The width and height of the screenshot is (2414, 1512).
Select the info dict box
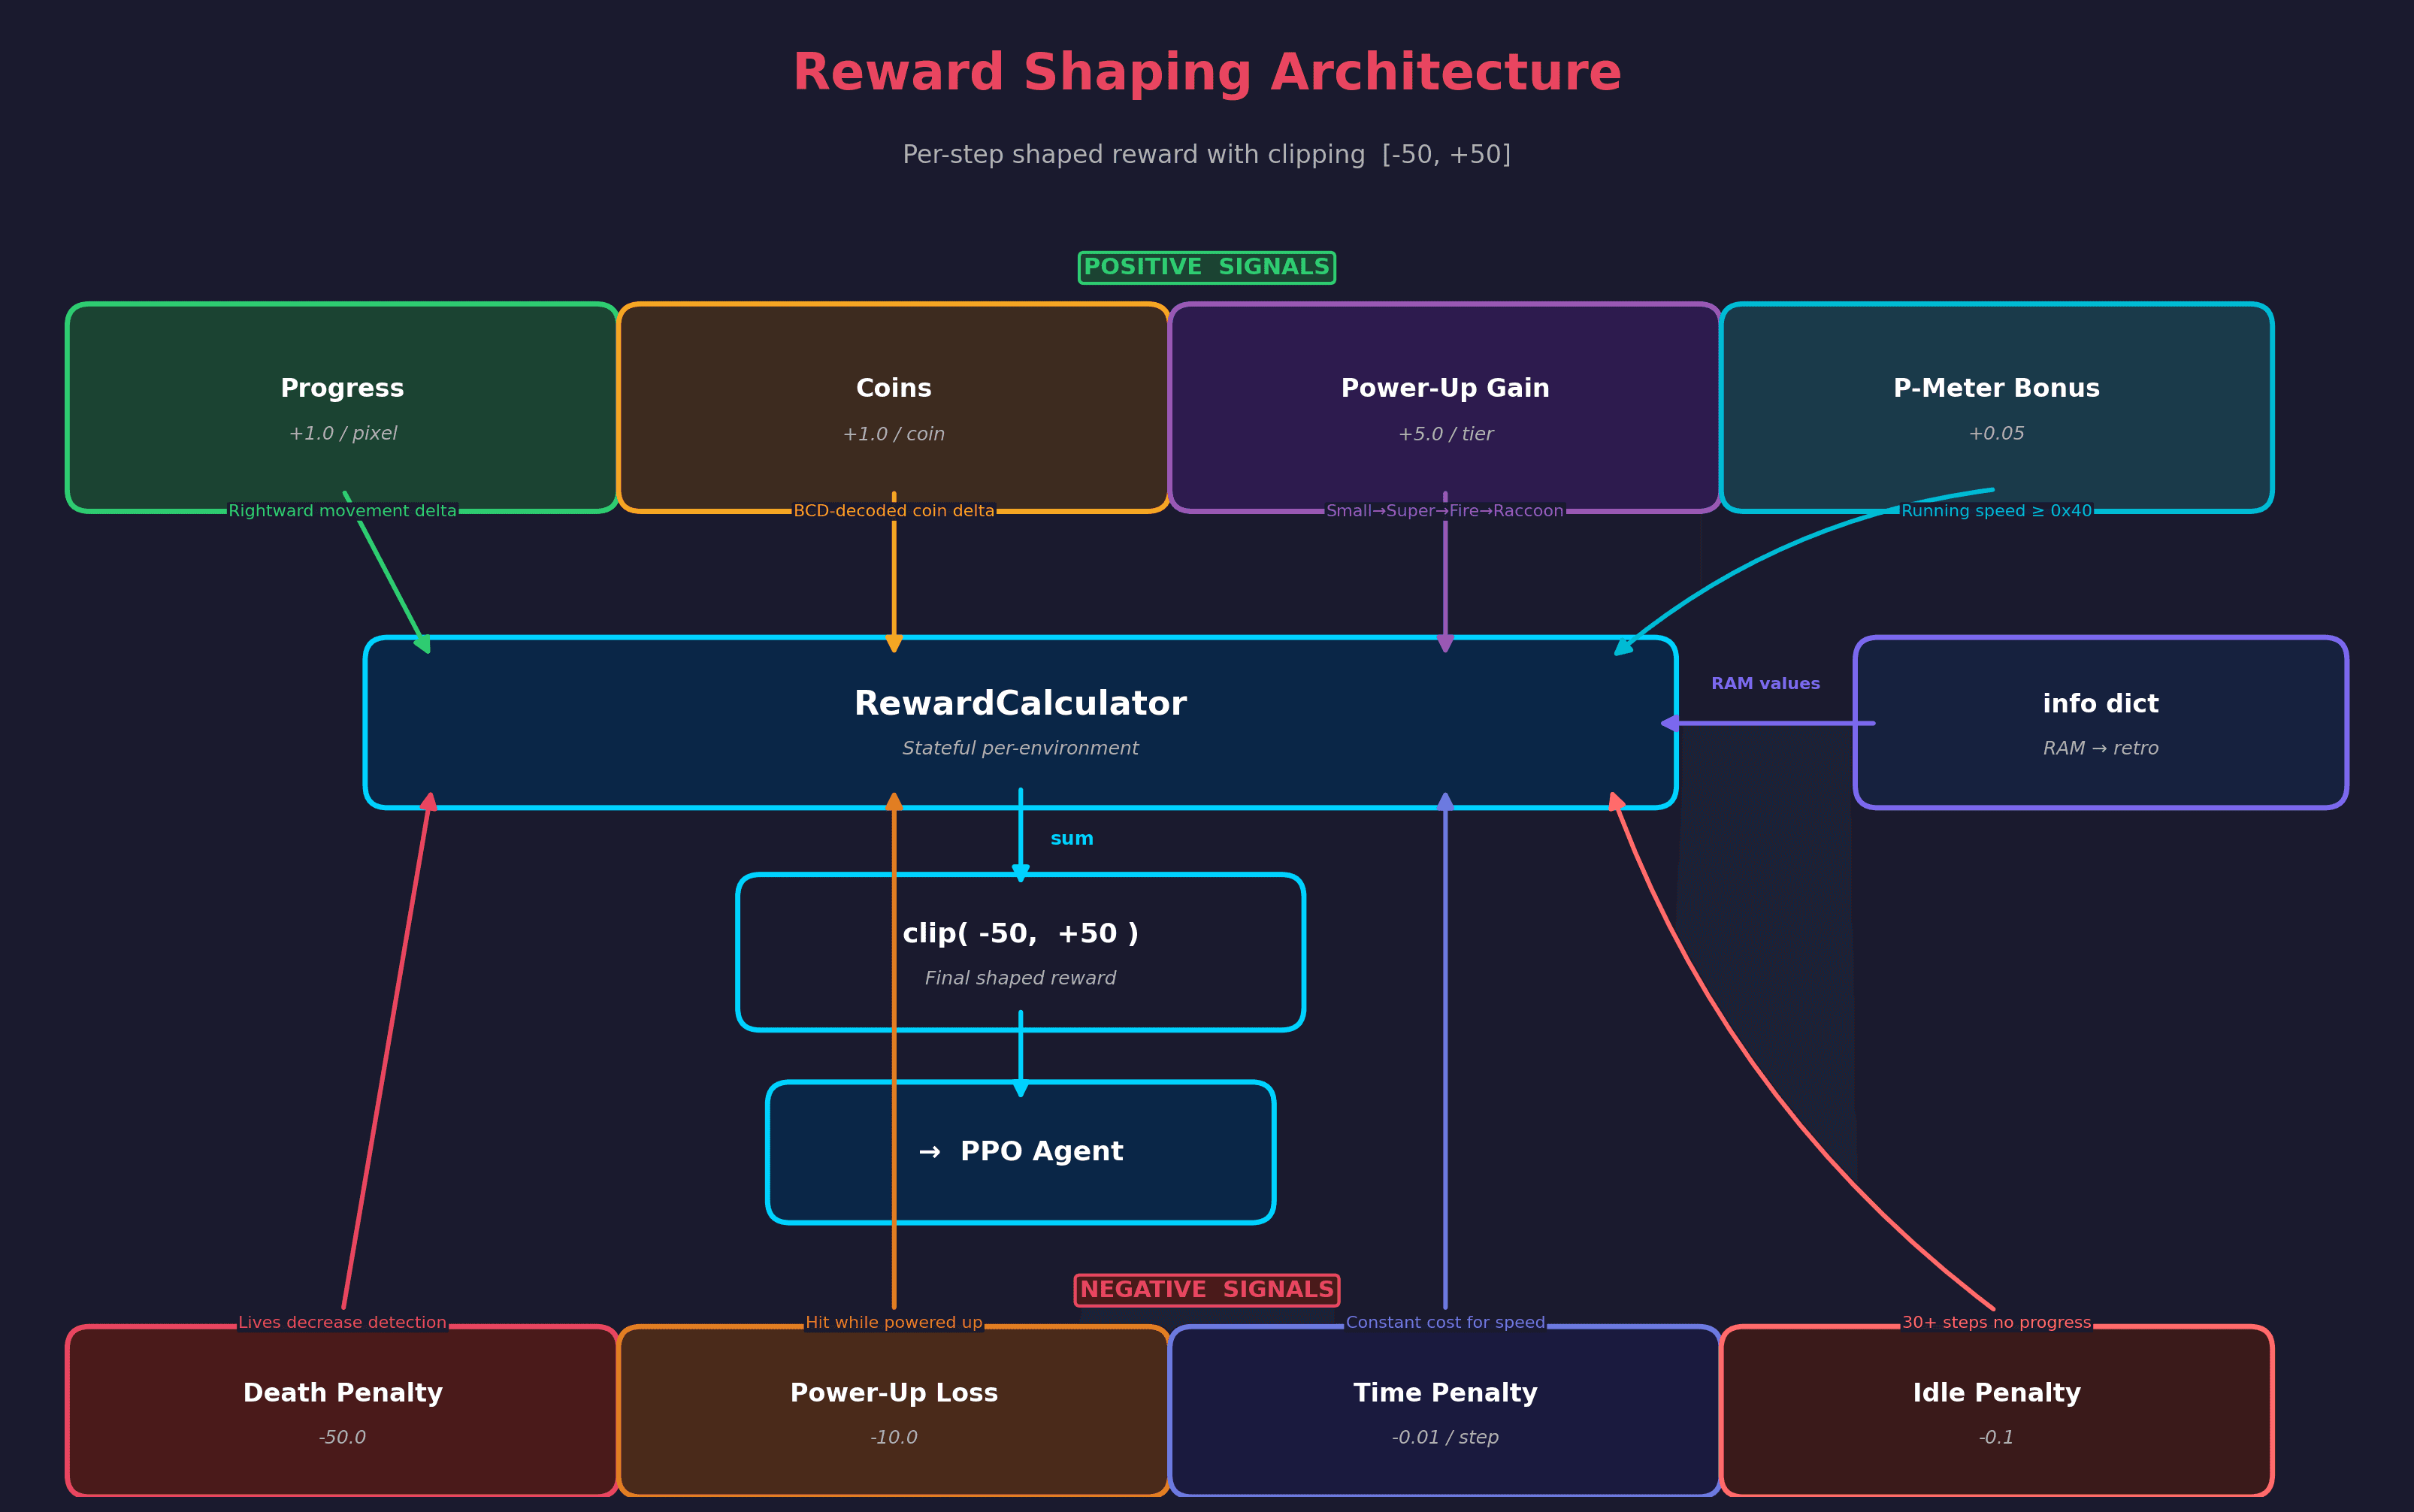pyautogui.click(x=2100, y=721)
